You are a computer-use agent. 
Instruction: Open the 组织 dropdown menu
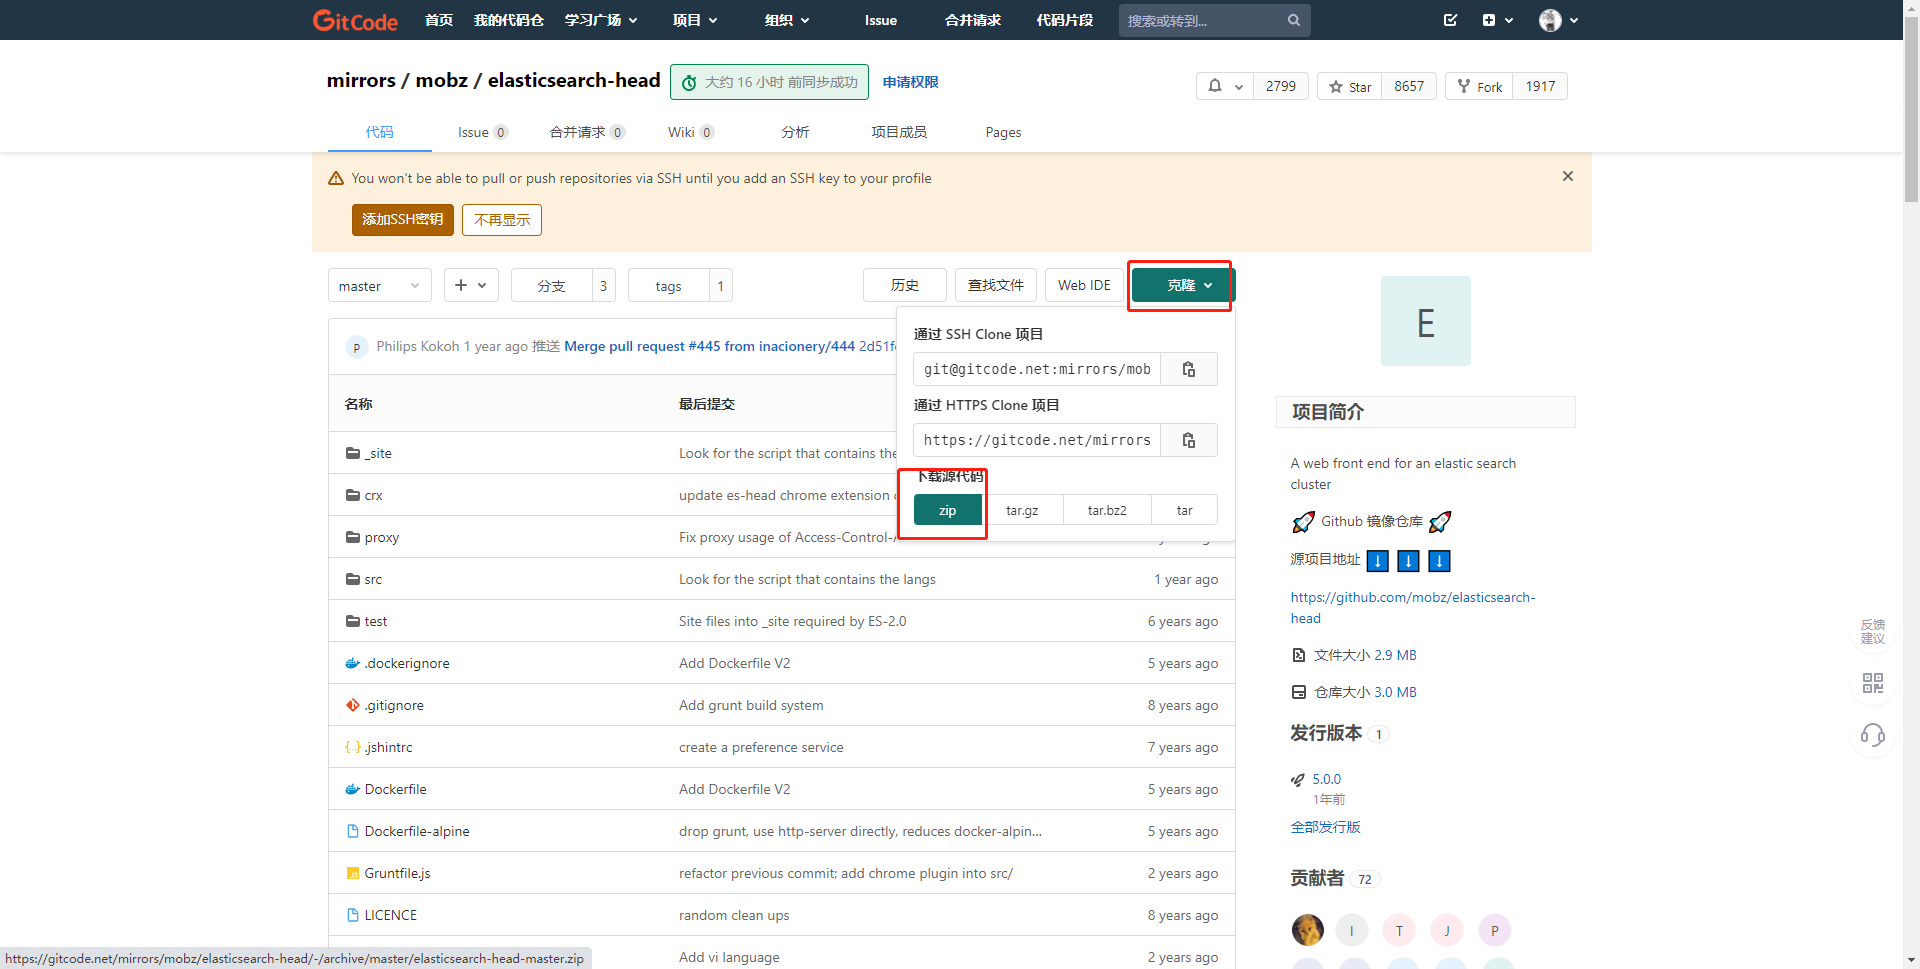[787, 20]
